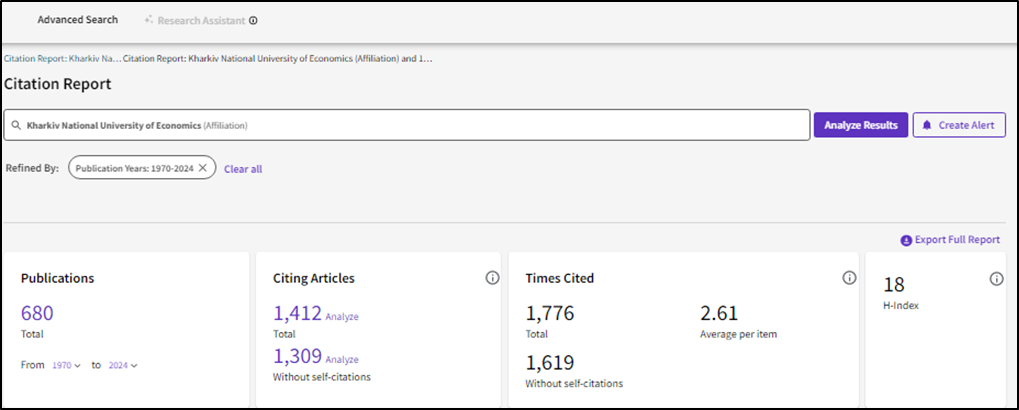Open the Advanced Search tab

(x=77, y=20)
